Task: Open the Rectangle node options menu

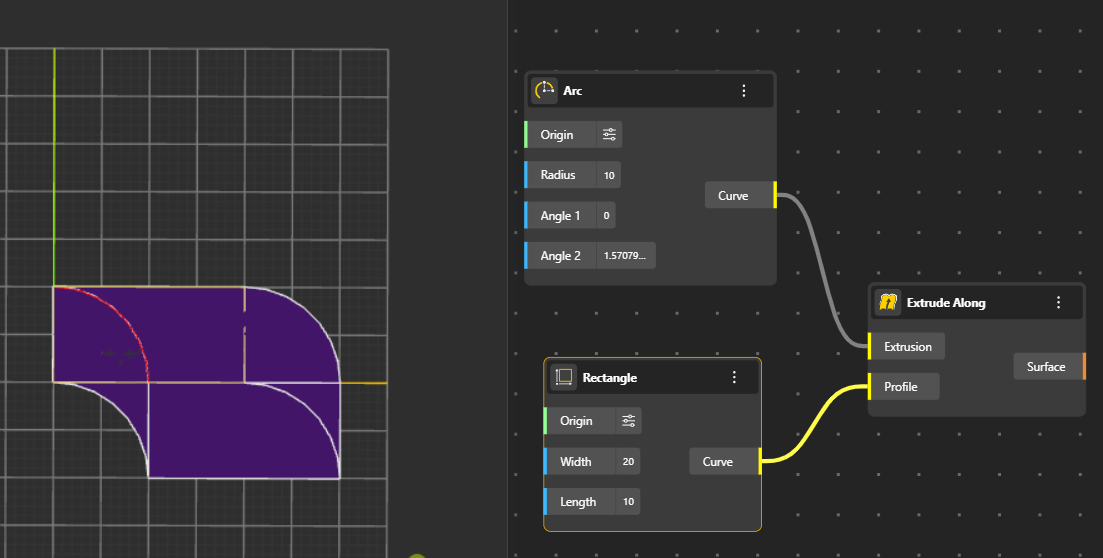Action: point(734,377)
